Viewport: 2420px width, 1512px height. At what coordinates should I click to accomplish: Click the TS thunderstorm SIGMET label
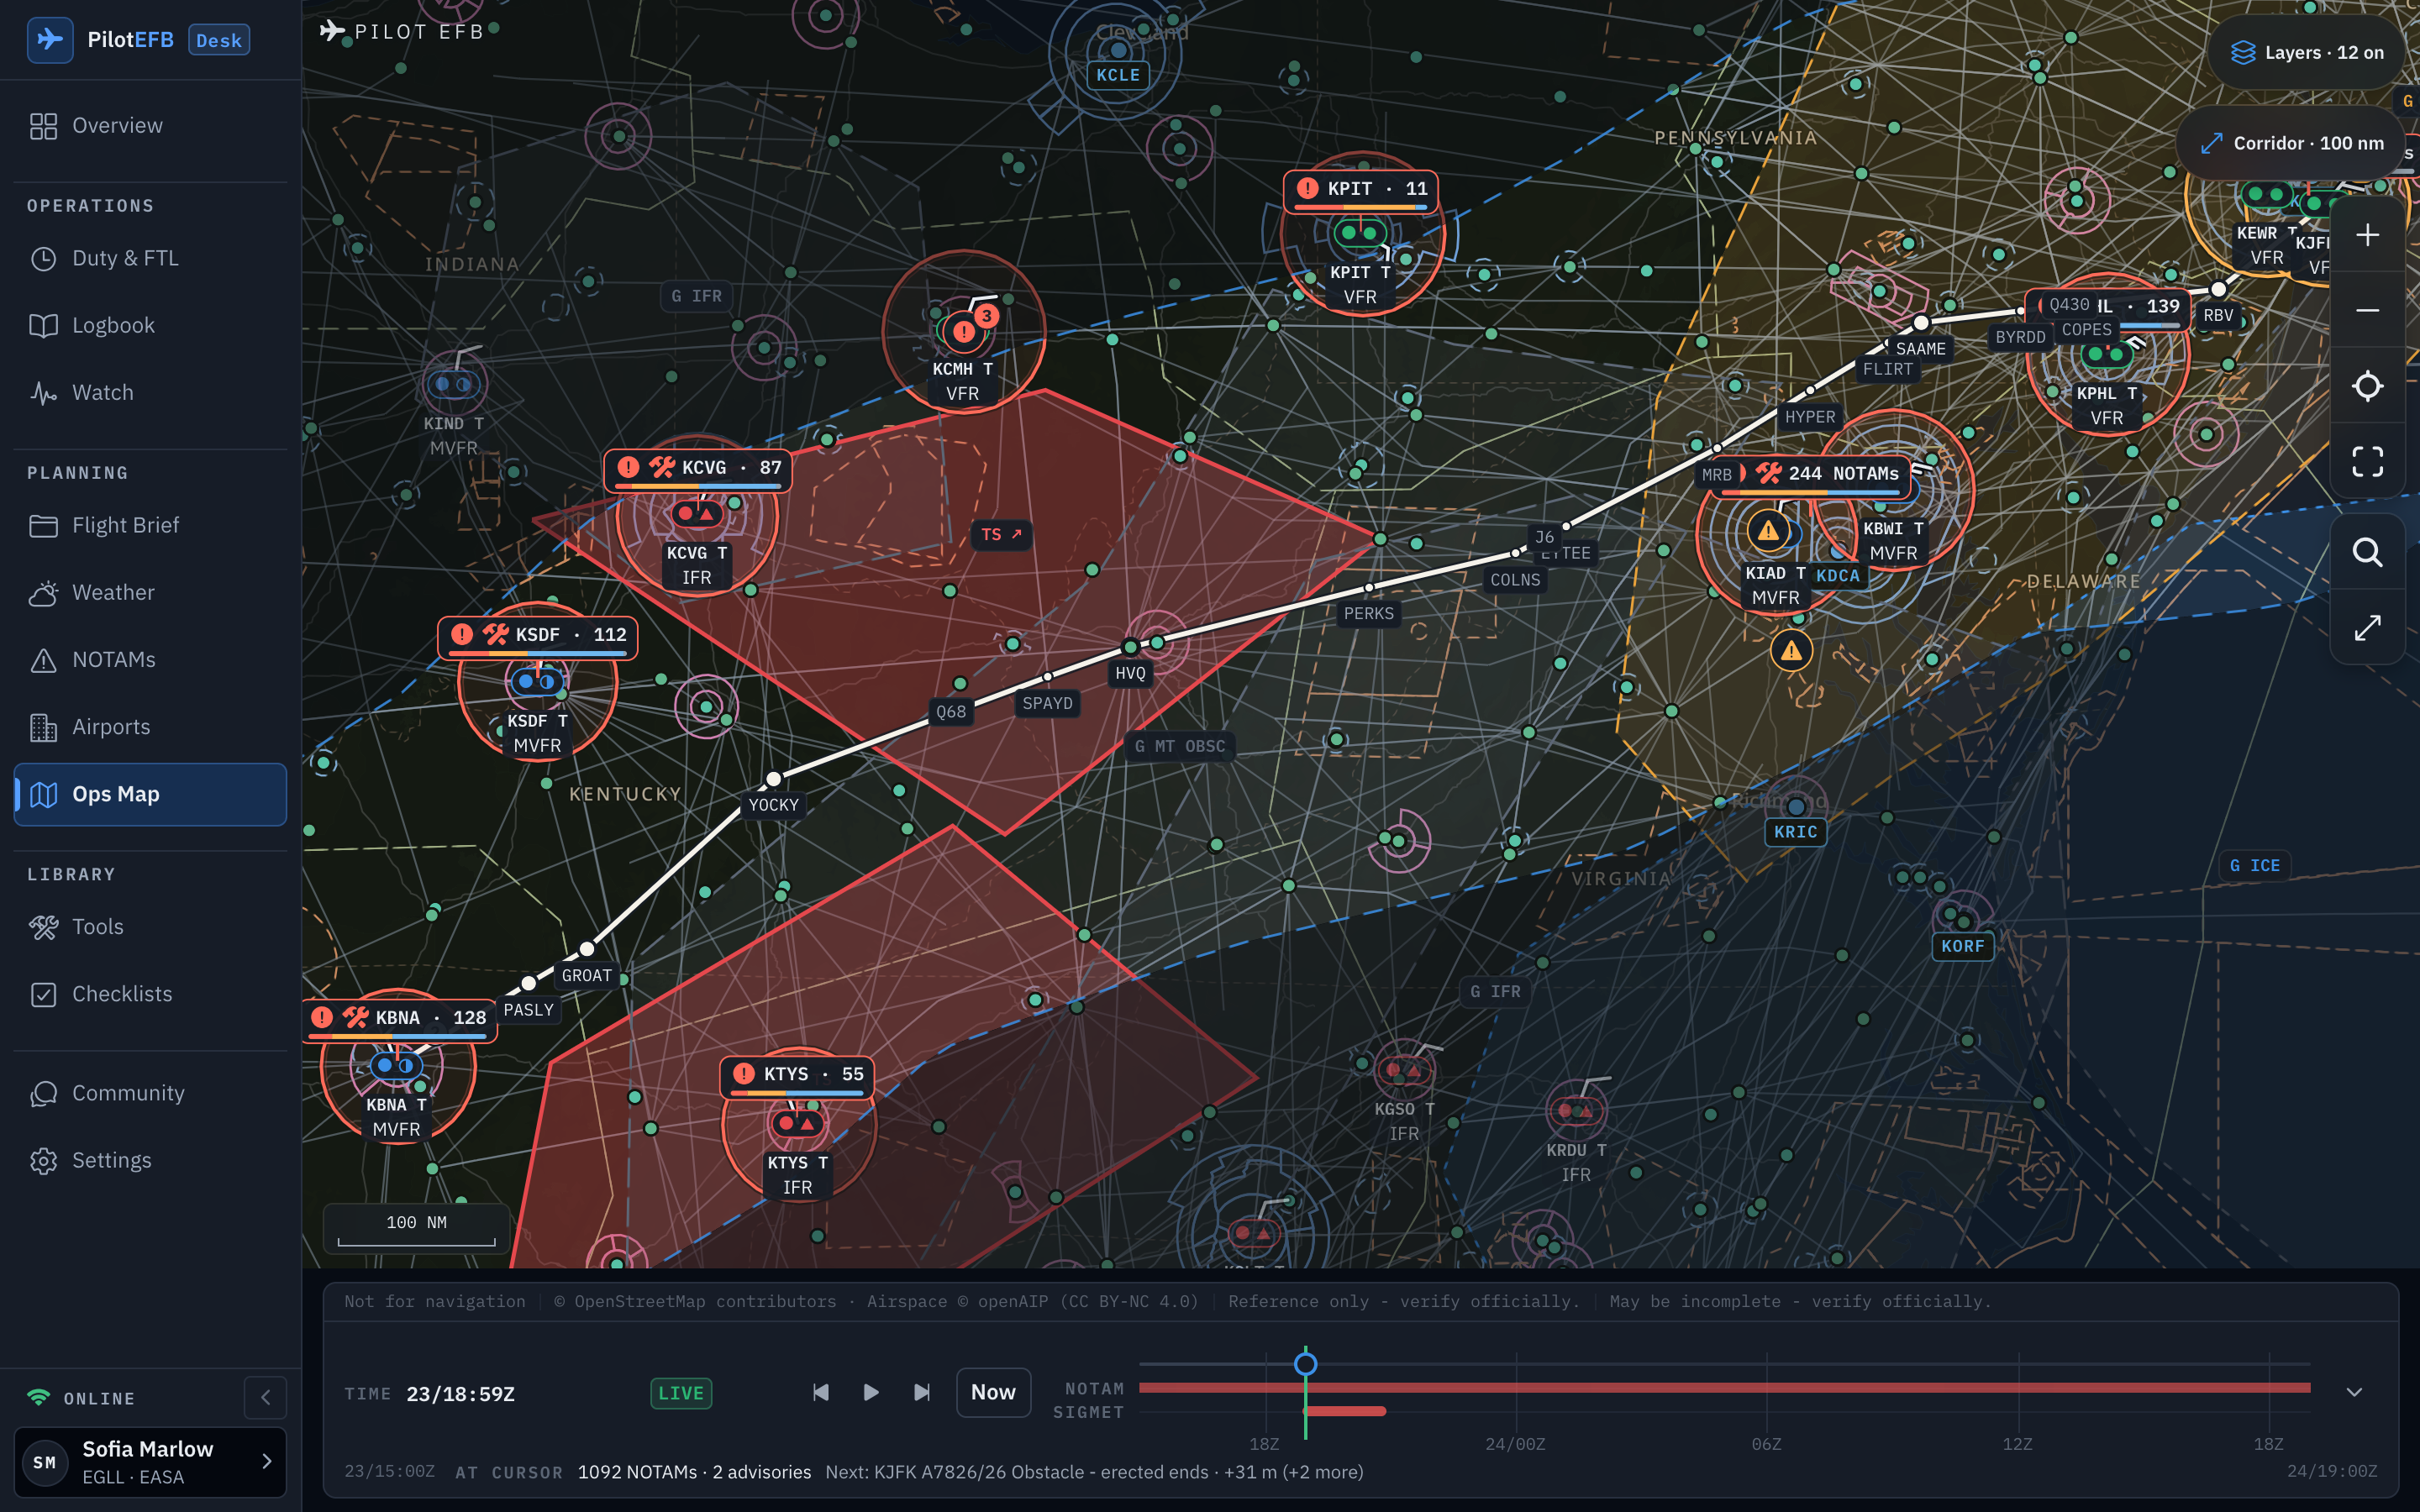tap(1001, 535)
